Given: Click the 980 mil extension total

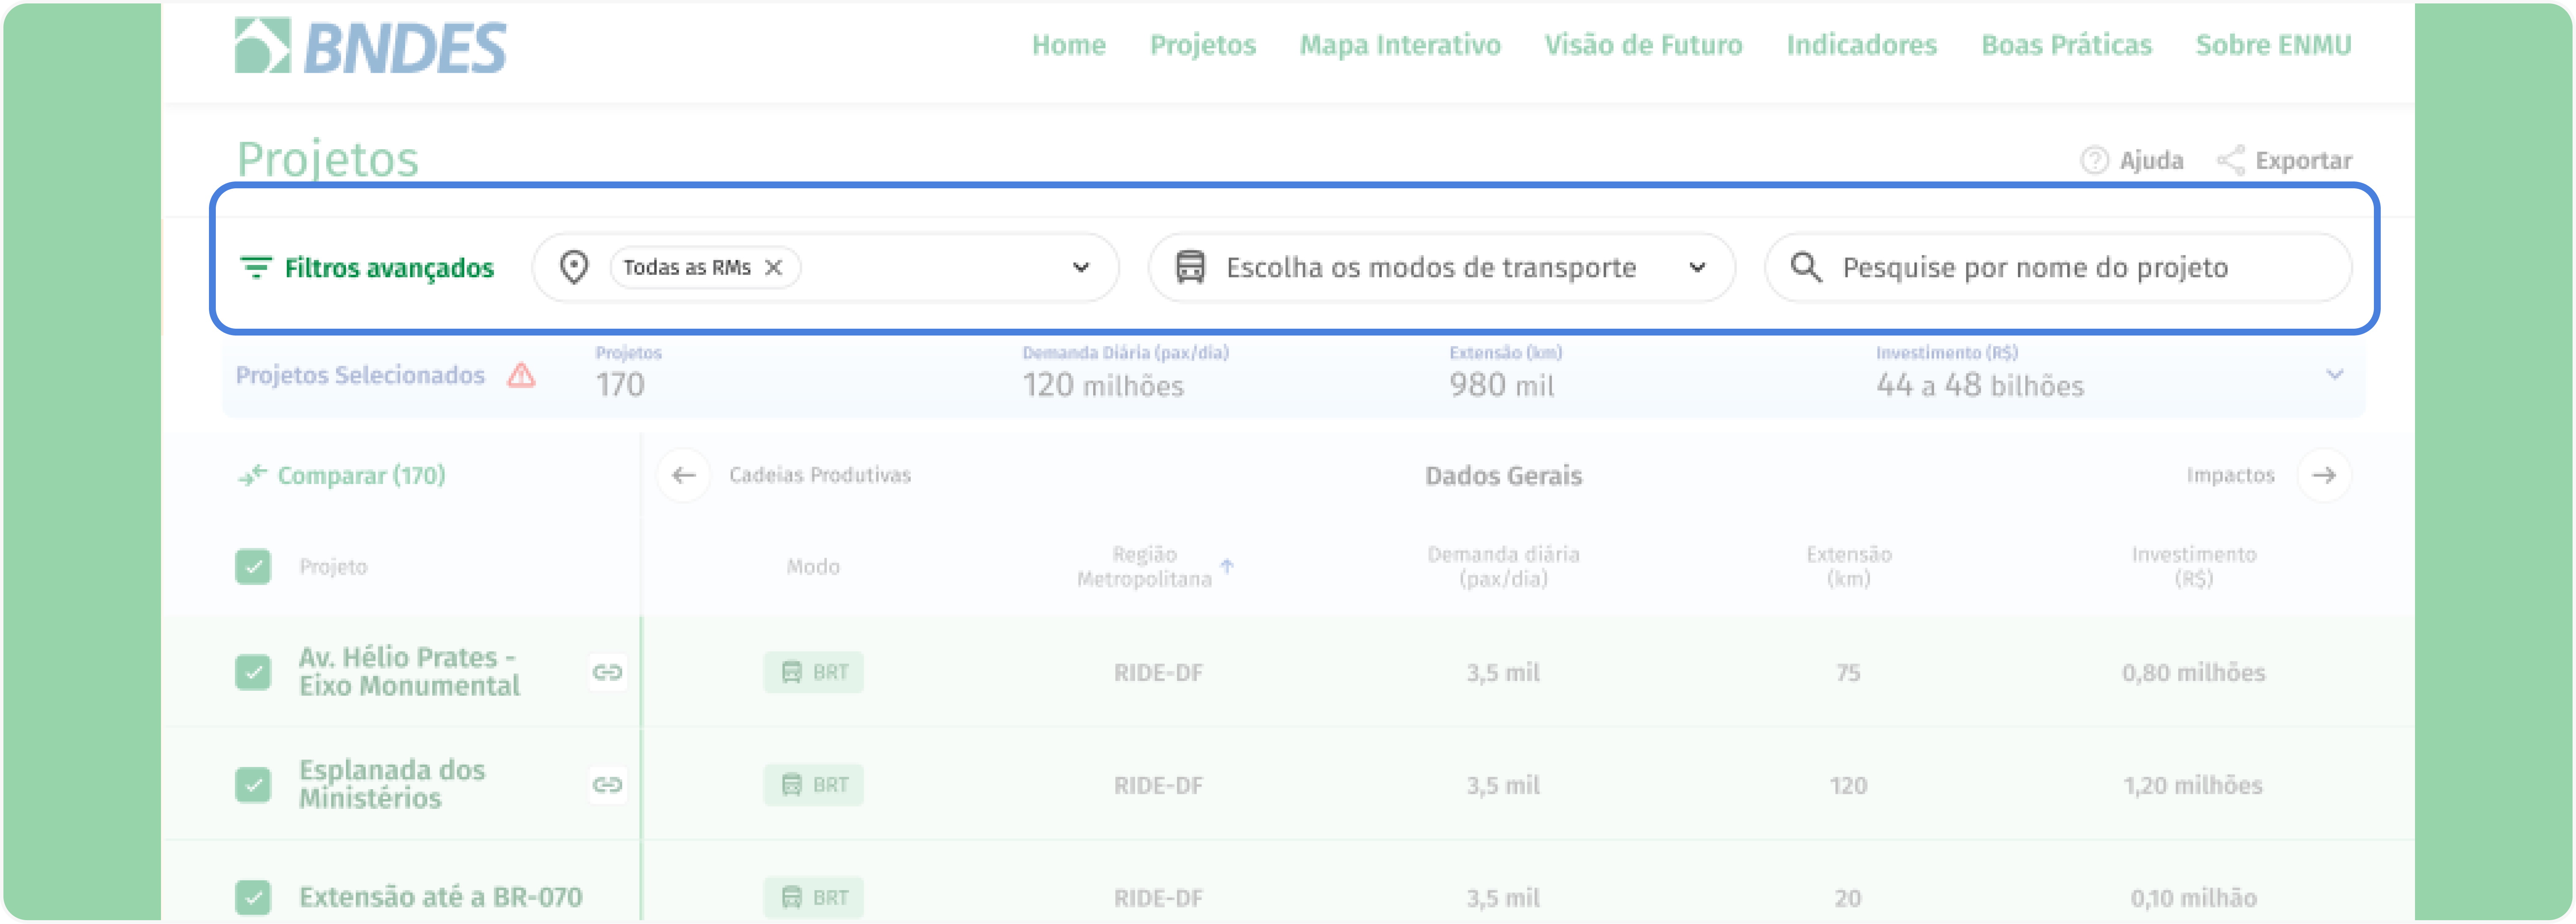Looking at the screenshot, I should 1502,385.
